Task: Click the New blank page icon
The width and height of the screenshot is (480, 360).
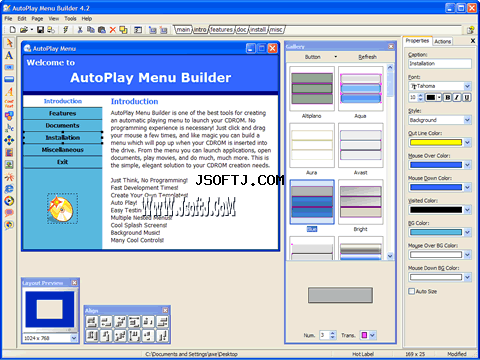Action: pyautogui.click(x=12, y=30)
